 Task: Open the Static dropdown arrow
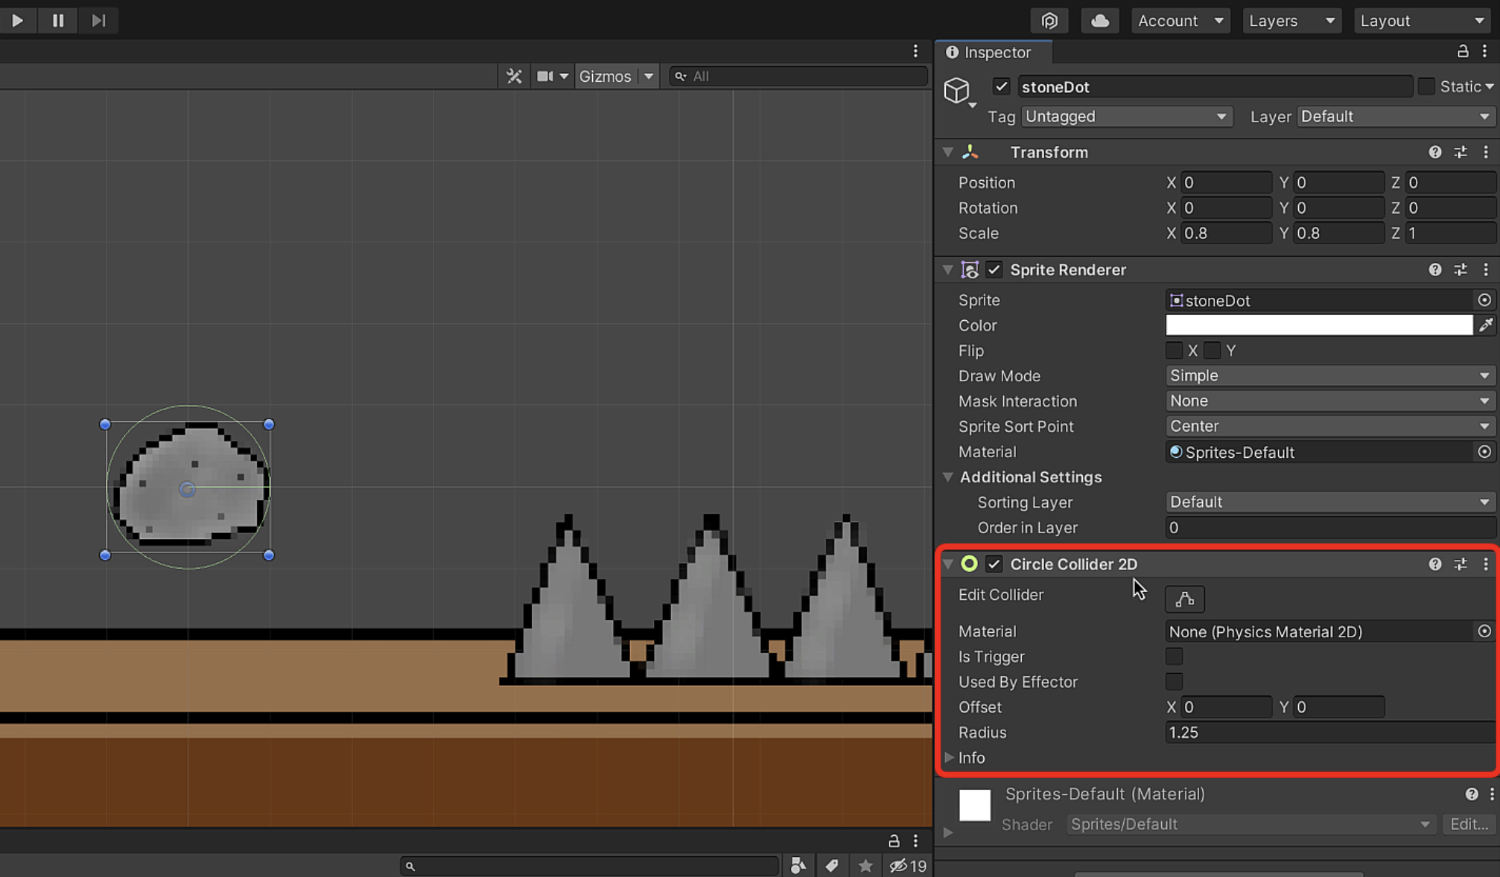(1489, 87)
